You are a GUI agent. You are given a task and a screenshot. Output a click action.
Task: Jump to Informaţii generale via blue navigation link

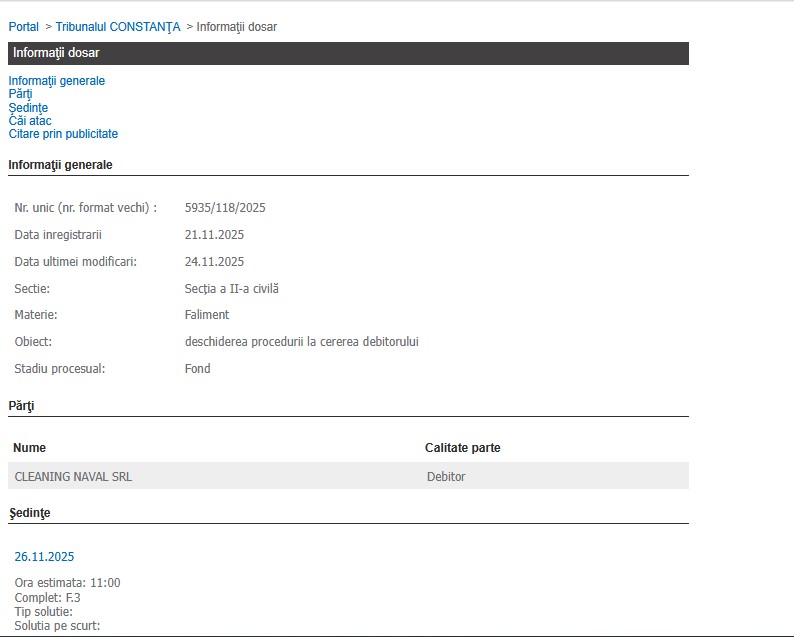click(56, 81)
